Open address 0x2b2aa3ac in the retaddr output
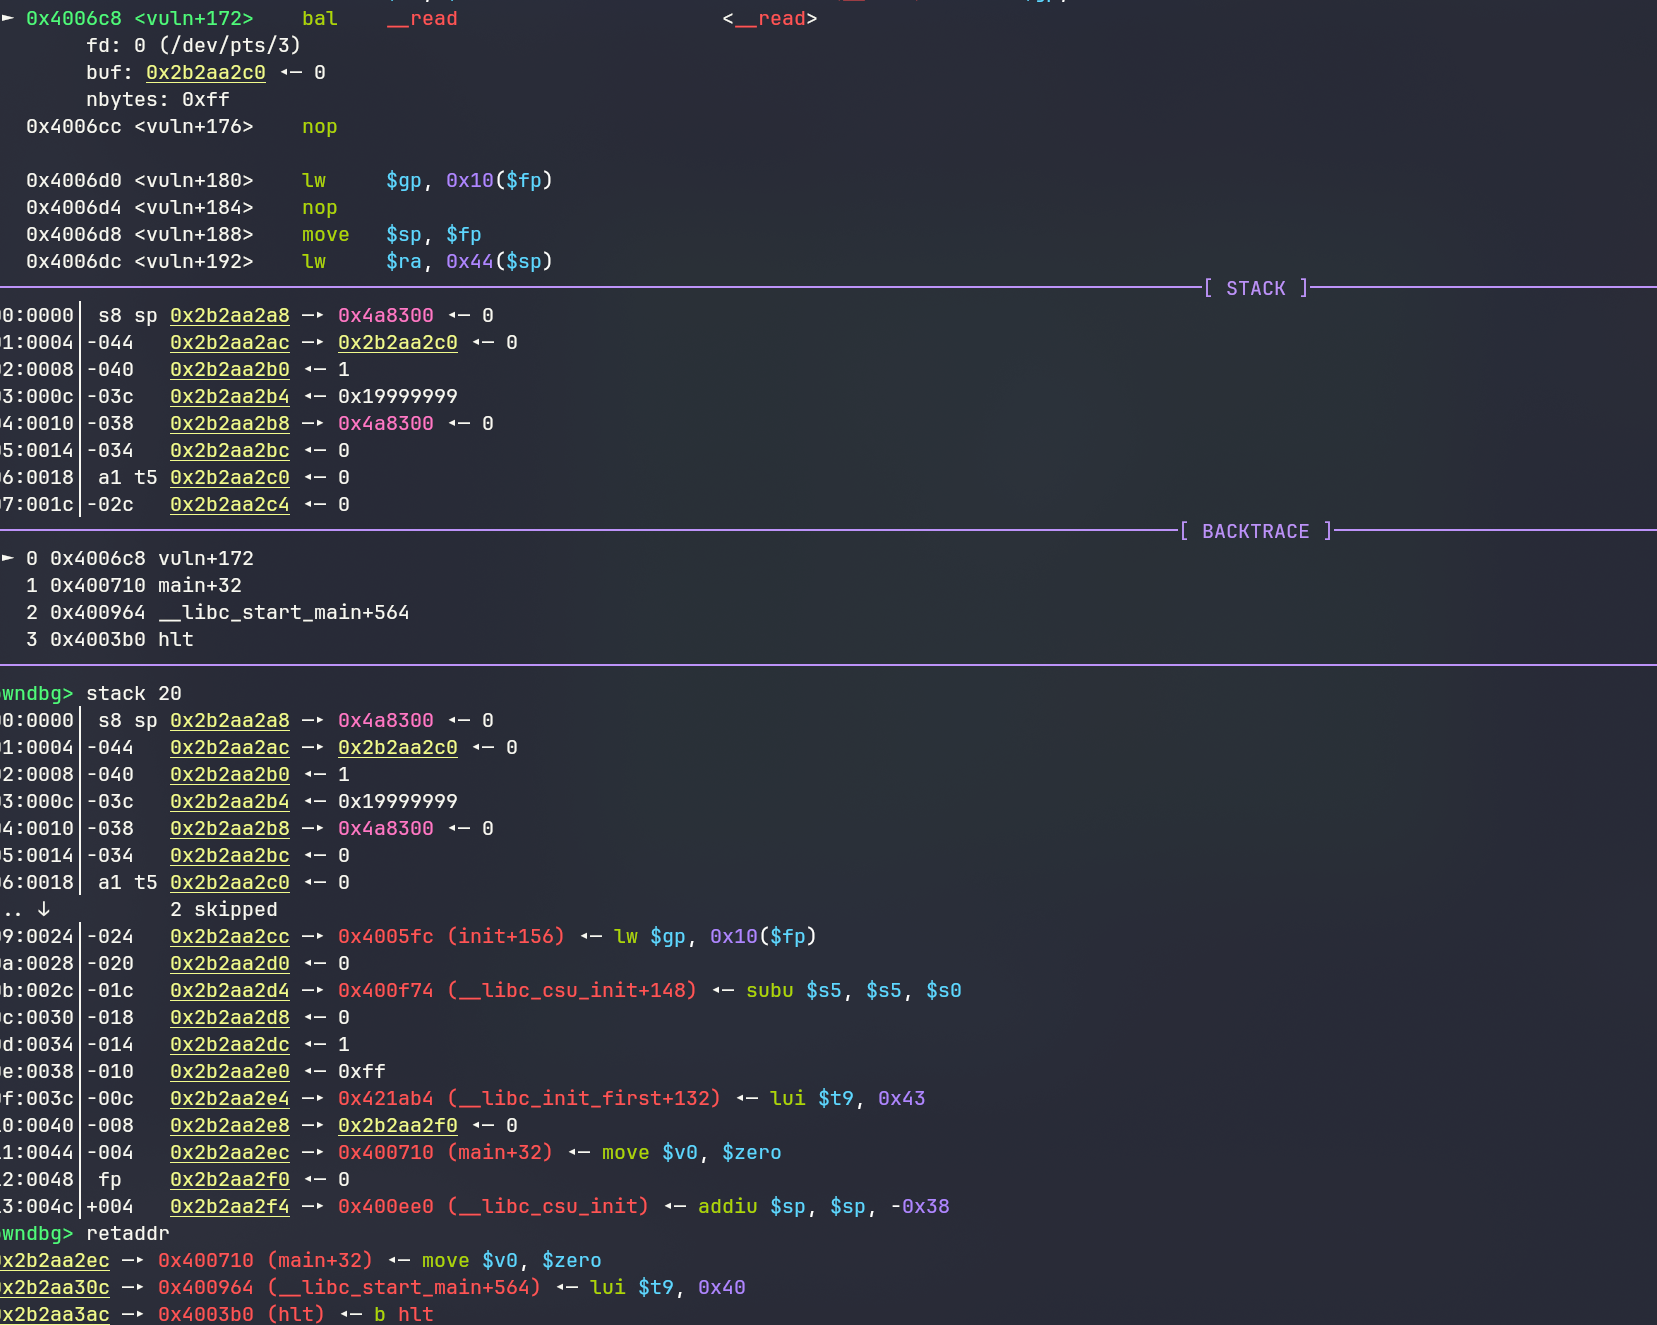 (x=55, y=1314)
